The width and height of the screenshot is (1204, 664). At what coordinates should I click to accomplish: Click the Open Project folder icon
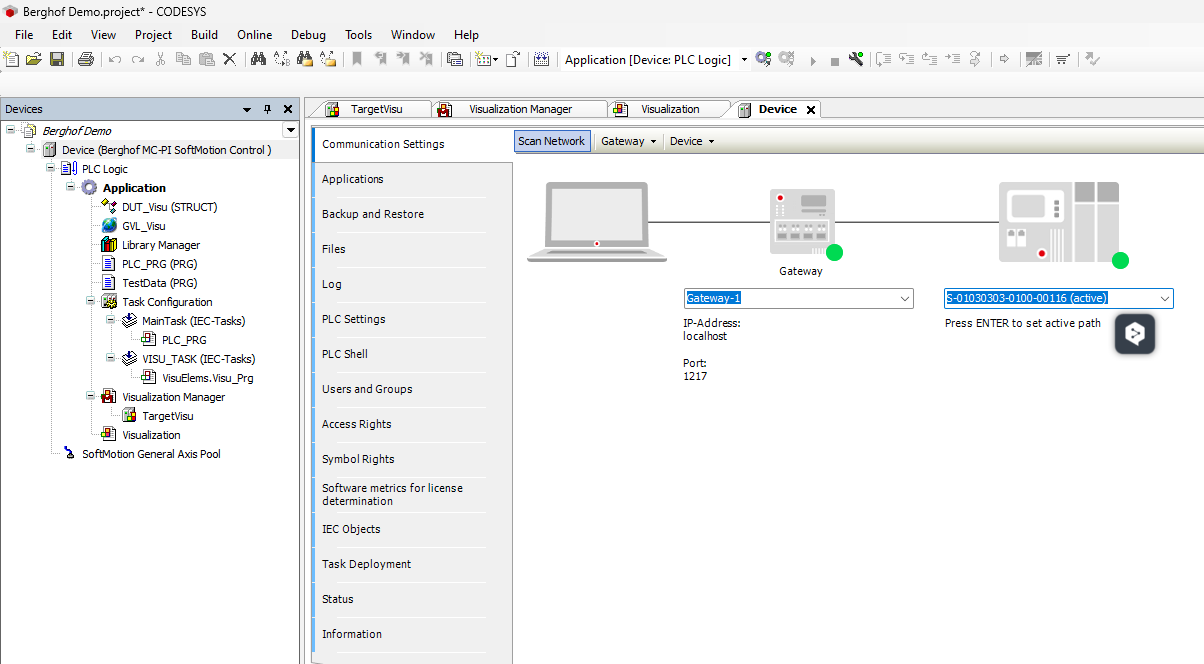[x=34, y=59]
